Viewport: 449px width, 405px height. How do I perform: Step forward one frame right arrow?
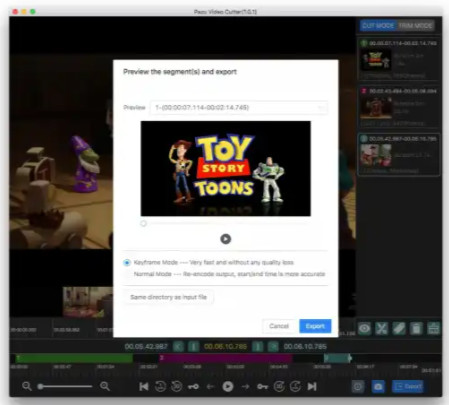click(x=246, y=387)
